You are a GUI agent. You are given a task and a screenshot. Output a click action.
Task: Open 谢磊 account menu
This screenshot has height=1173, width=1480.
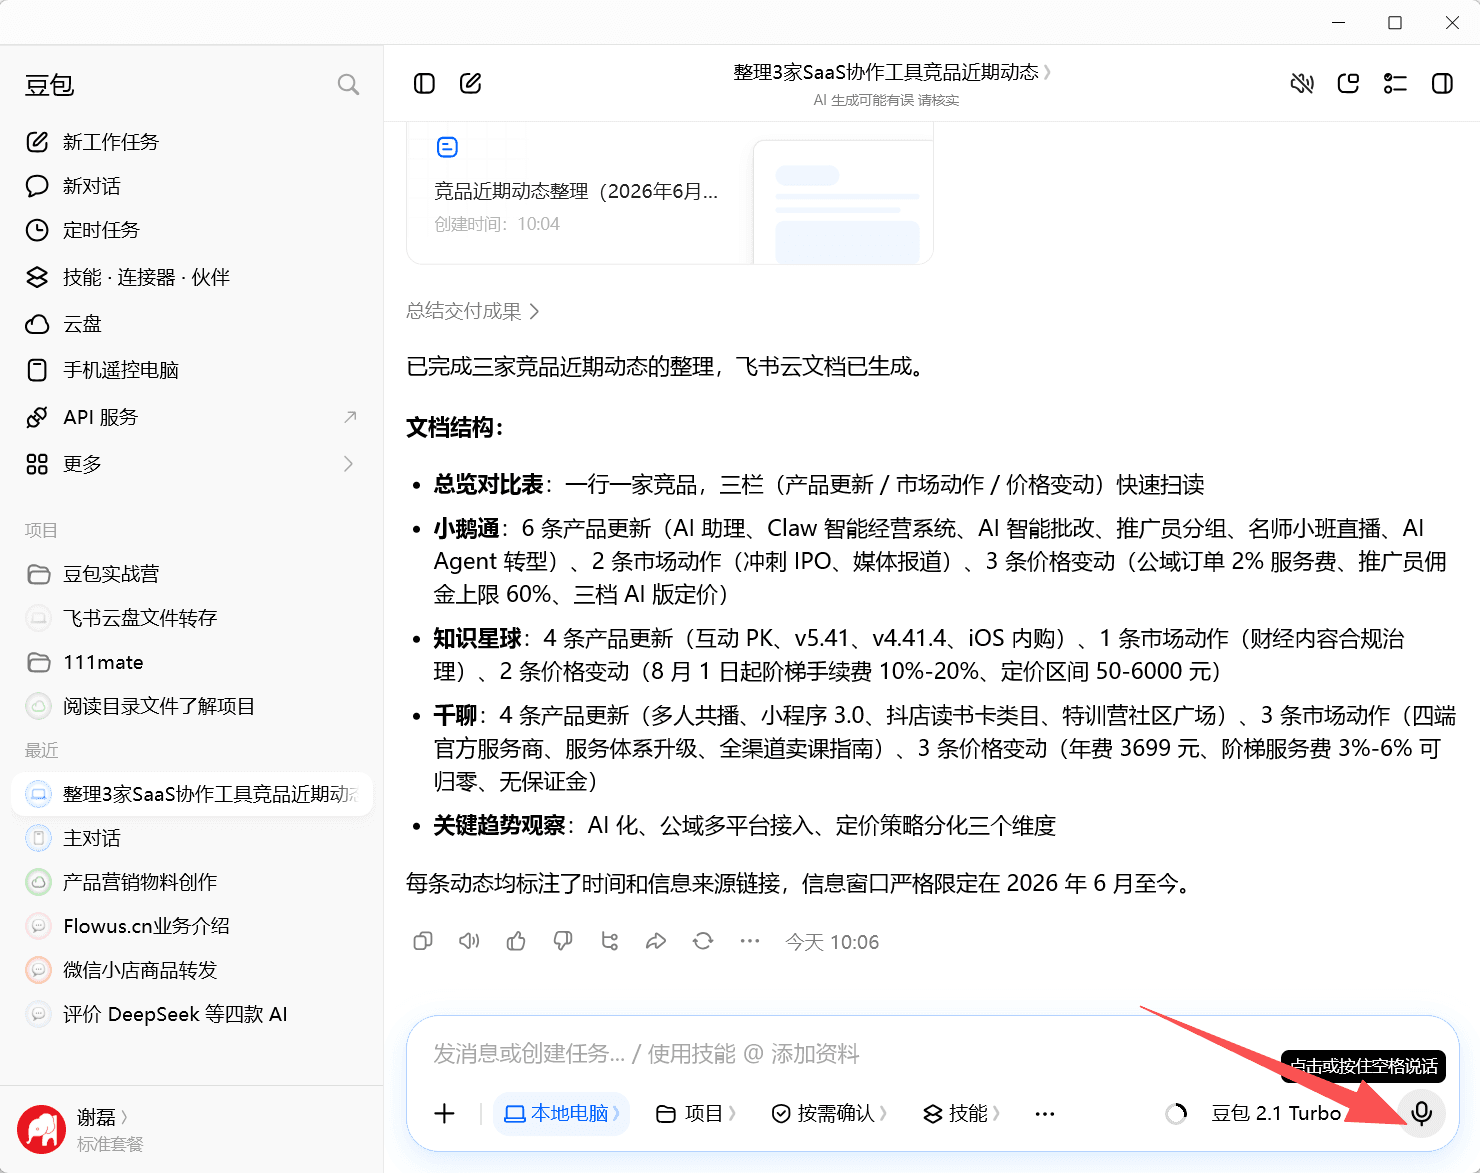pos(102,1117)
